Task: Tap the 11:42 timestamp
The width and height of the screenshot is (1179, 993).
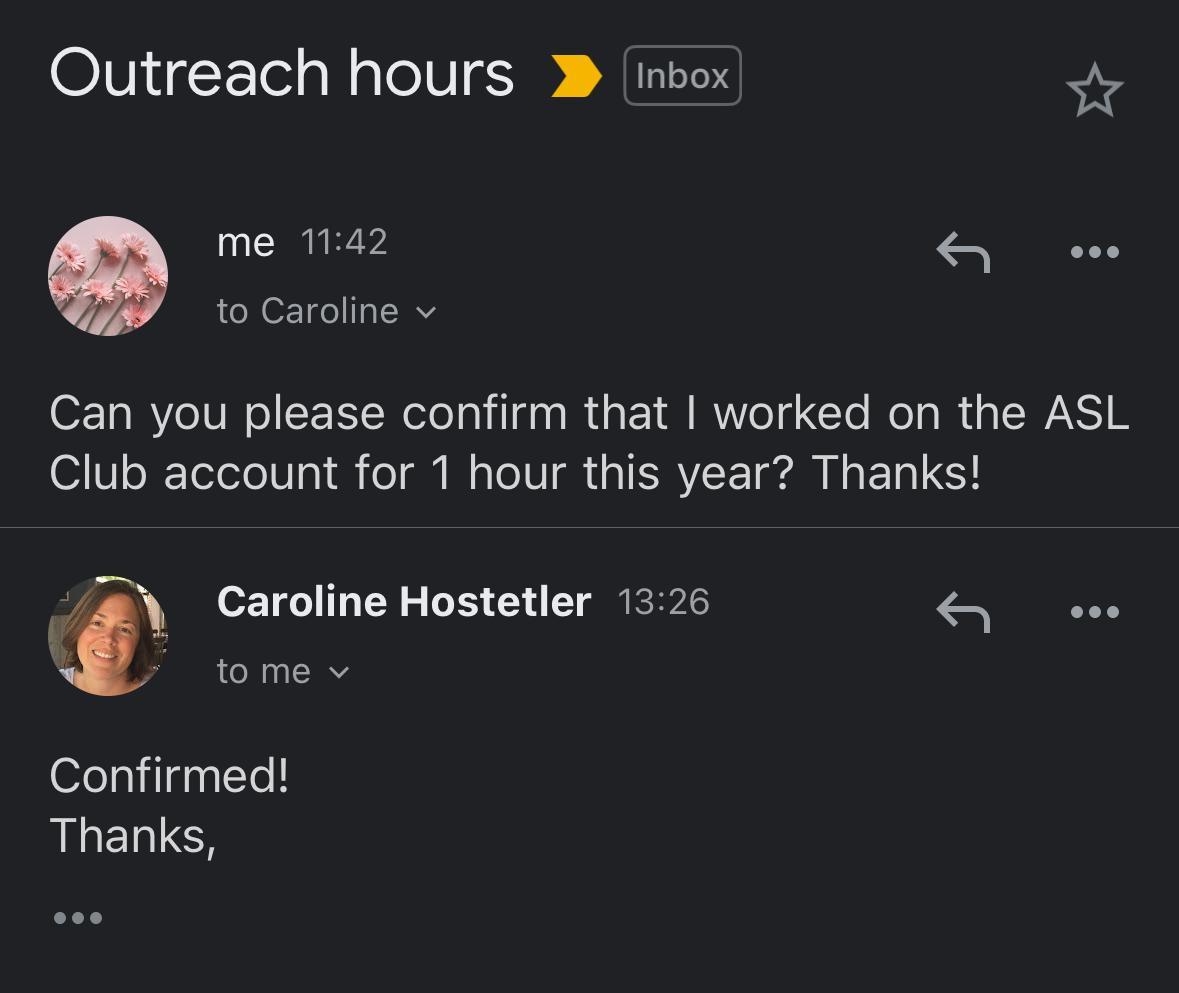Action: point(343,242)
